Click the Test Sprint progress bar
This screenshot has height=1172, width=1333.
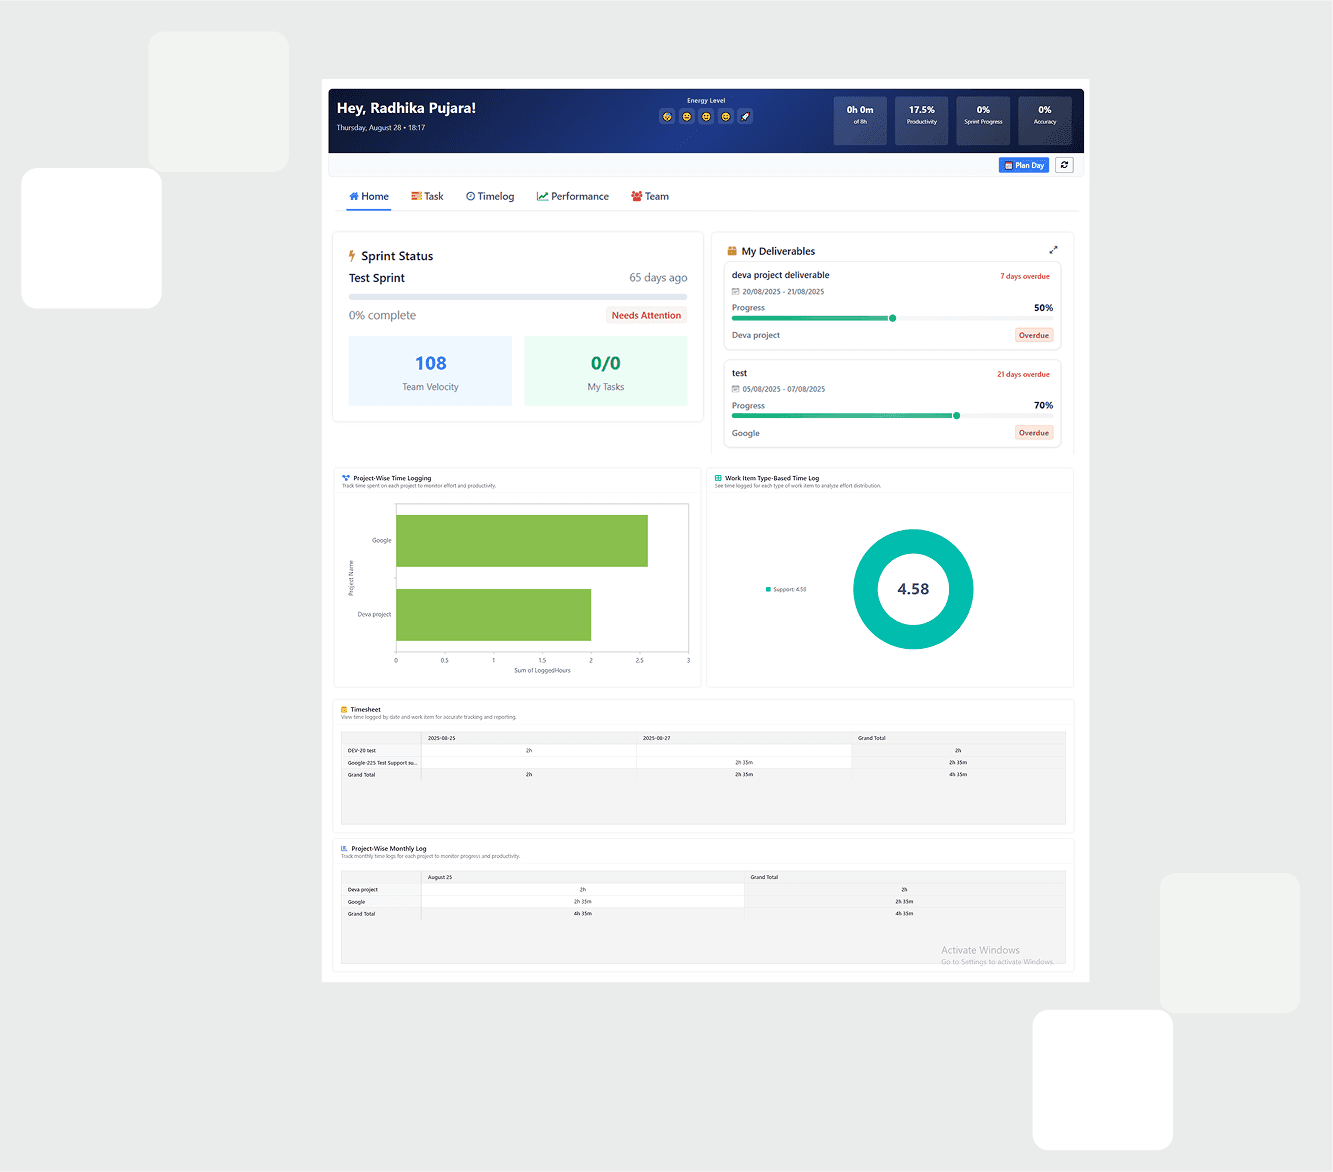point(518,297)
